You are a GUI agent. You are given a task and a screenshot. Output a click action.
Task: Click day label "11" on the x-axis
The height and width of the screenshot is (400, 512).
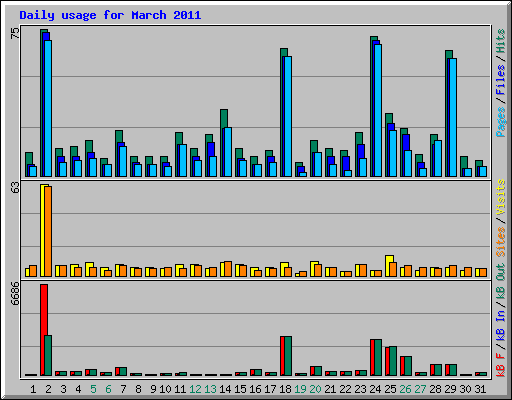tap(180, 389)
